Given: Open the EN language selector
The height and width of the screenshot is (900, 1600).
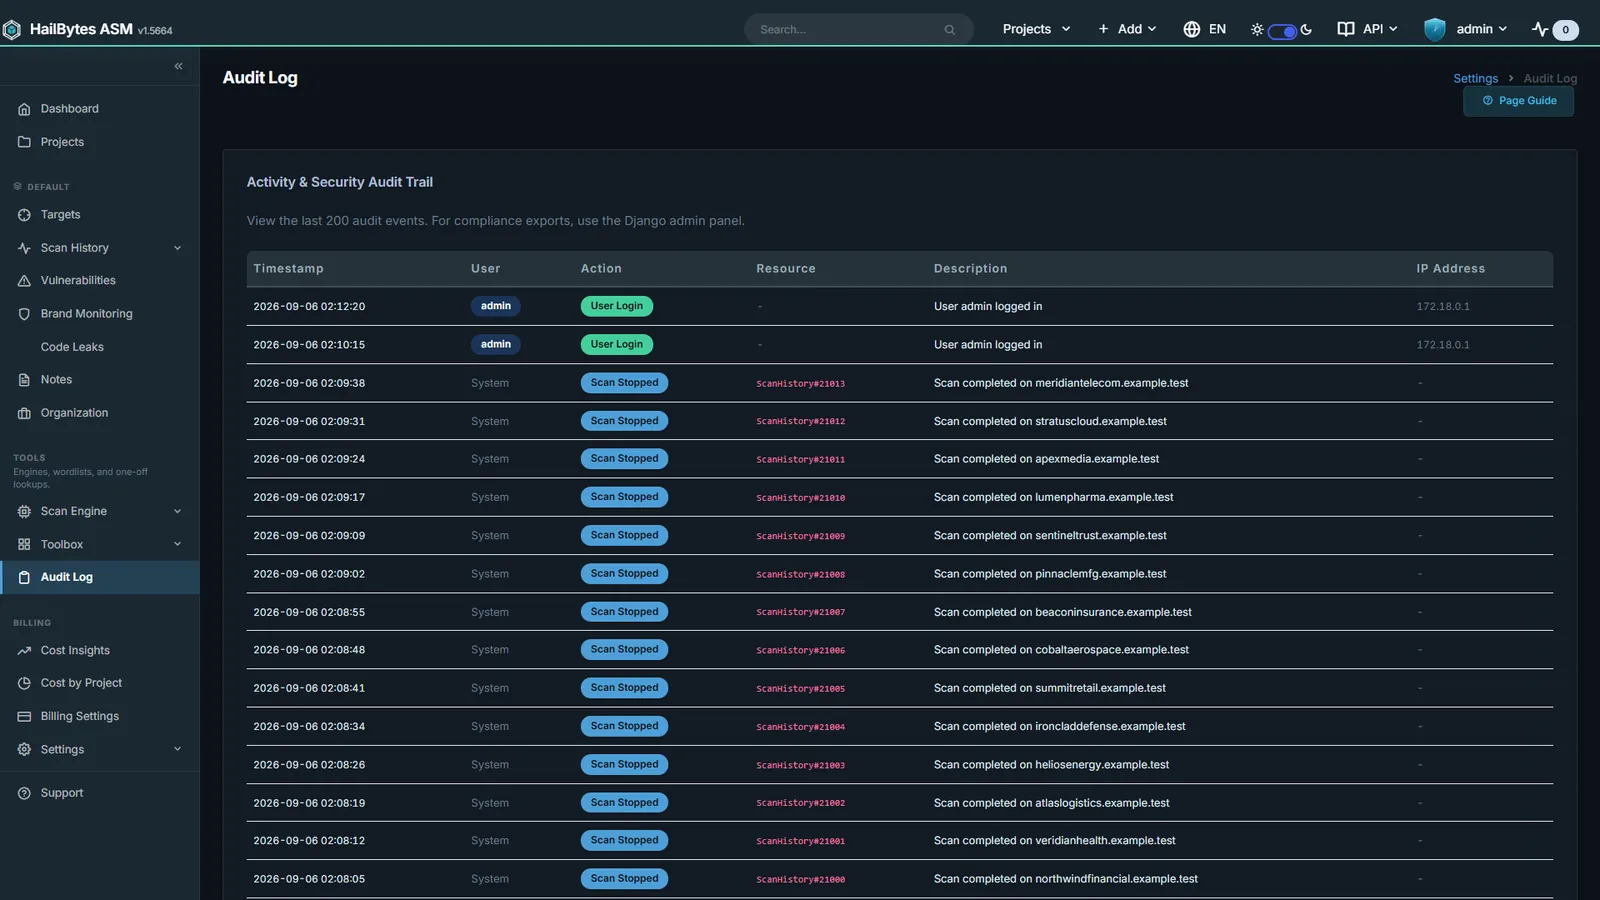Looking at the screenshot, I should 1205,29.
